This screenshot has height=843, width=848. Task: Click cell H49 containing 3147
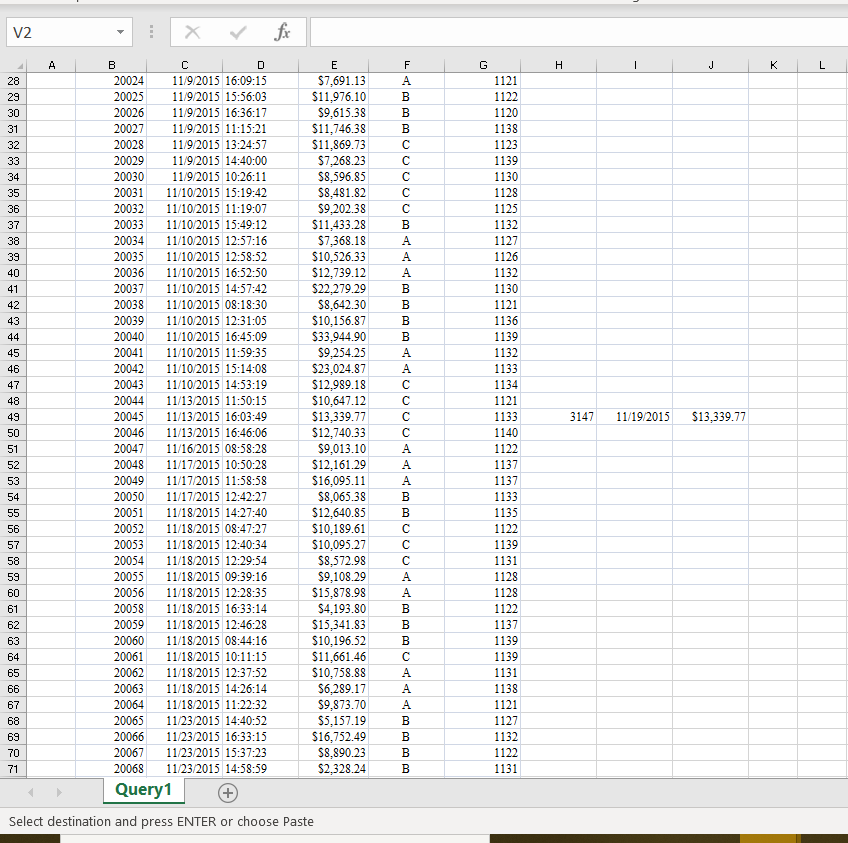click(x=558, y=417)
